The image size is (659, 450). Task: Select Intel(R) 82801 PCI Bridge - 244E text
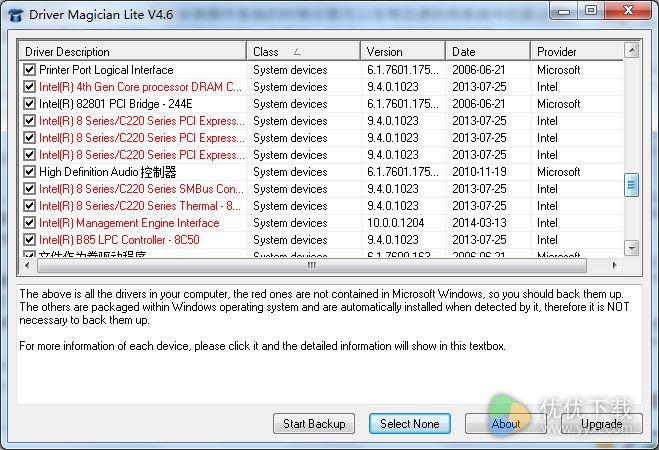(116, 103)
